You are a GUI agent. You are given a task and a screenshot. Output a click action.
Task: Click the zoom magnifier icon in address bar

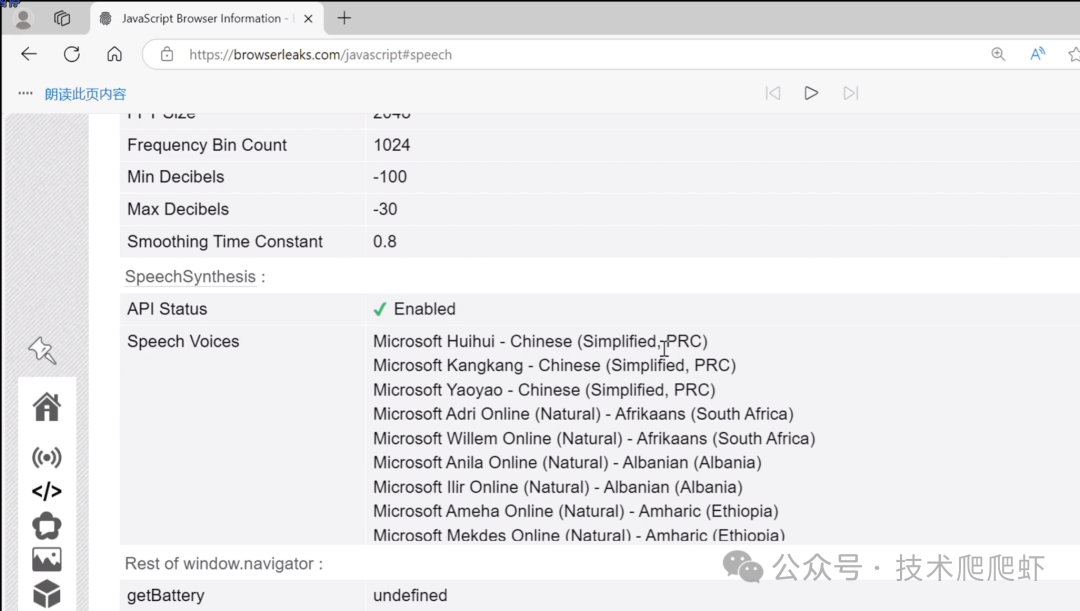997,54
